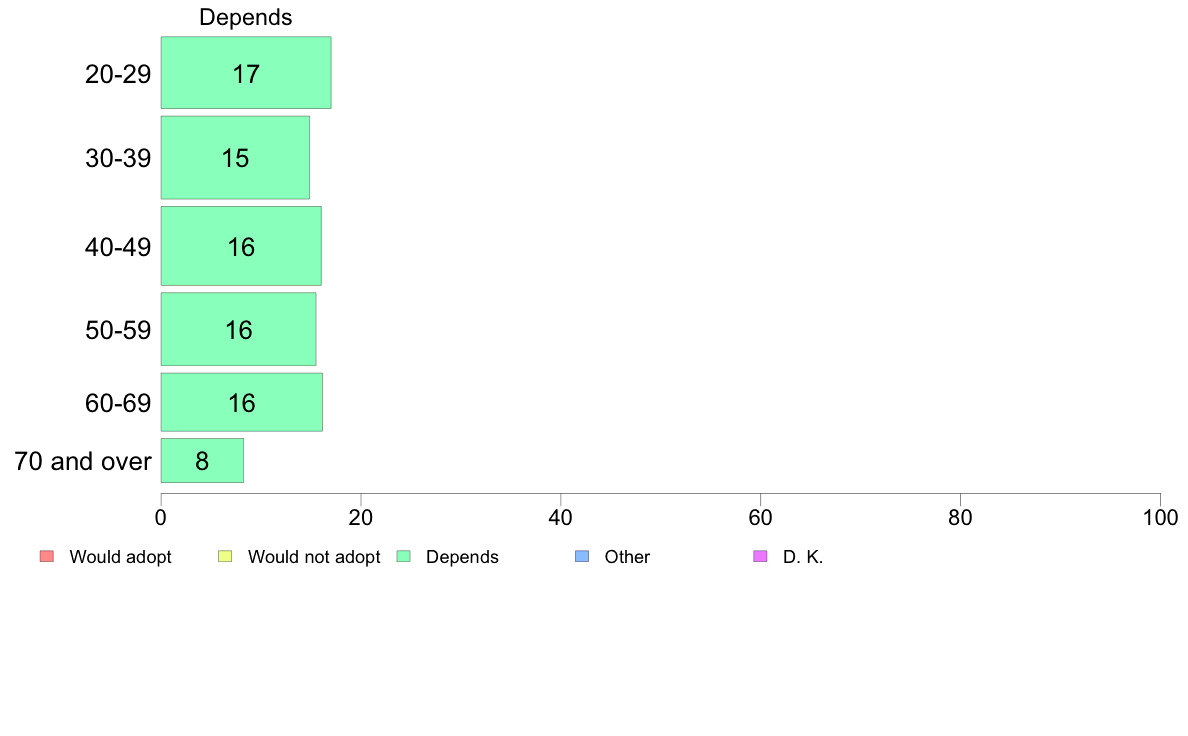Click the Would not adopt legend label
Image resolution: width=1188 pixels, height=736 pixels.
click(314, 557)
